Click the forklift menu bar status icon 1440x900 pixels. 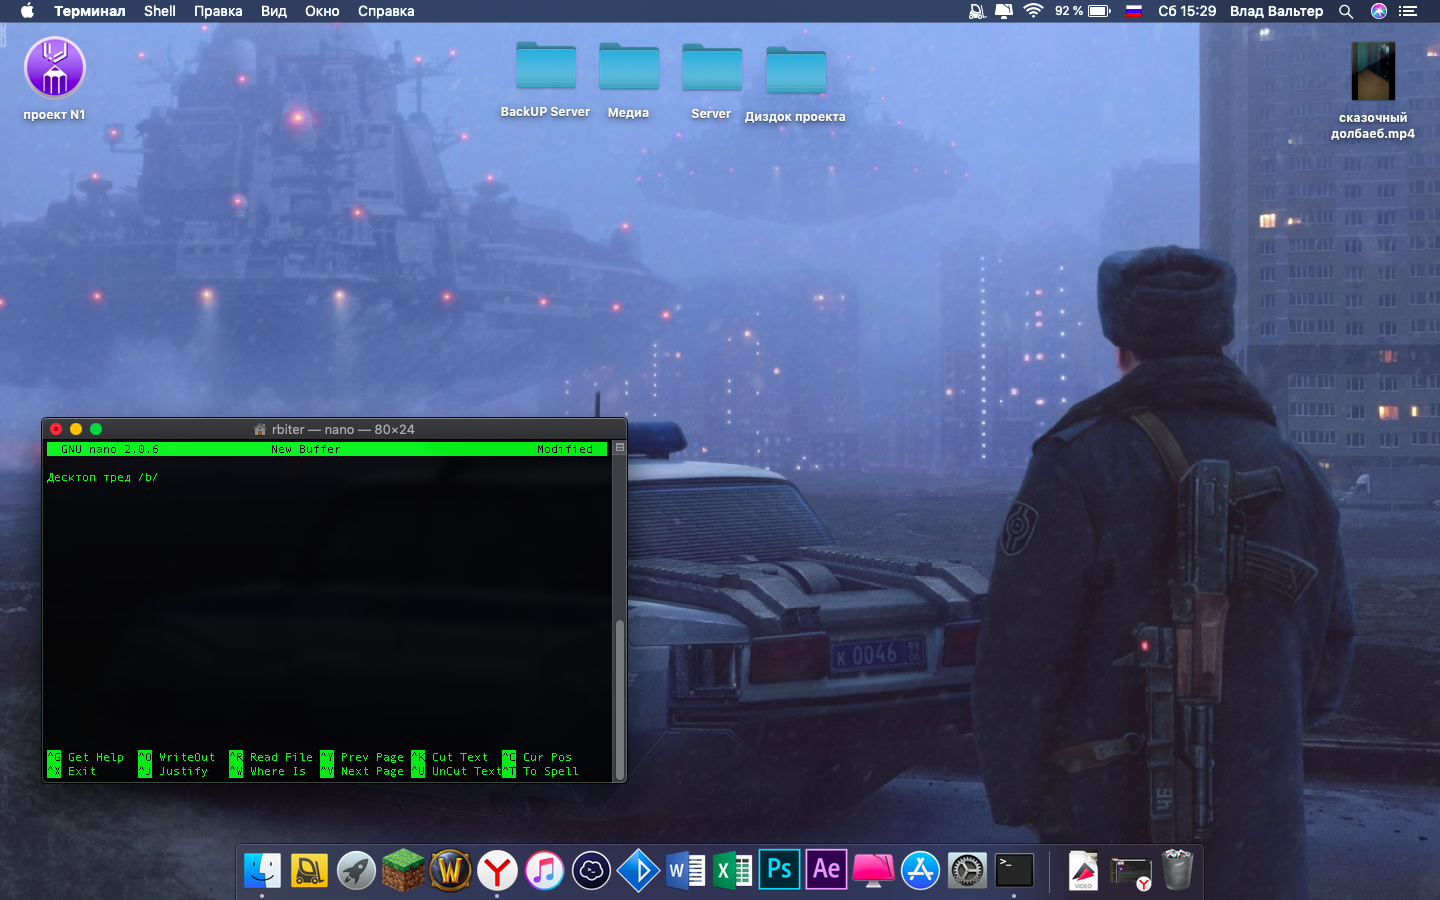coord(977,11)
